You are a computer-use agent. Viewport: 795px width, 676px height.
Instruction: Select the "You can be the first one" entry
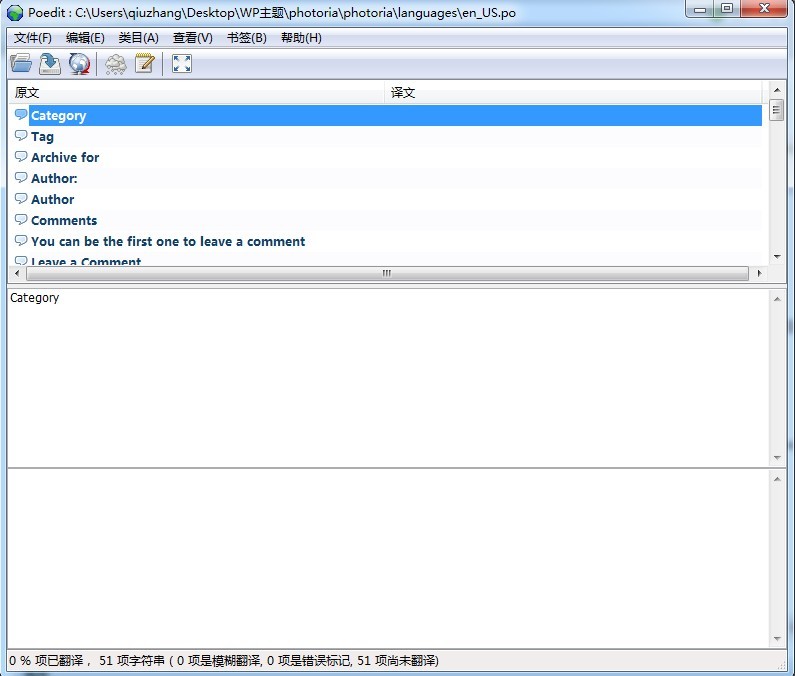168,241
